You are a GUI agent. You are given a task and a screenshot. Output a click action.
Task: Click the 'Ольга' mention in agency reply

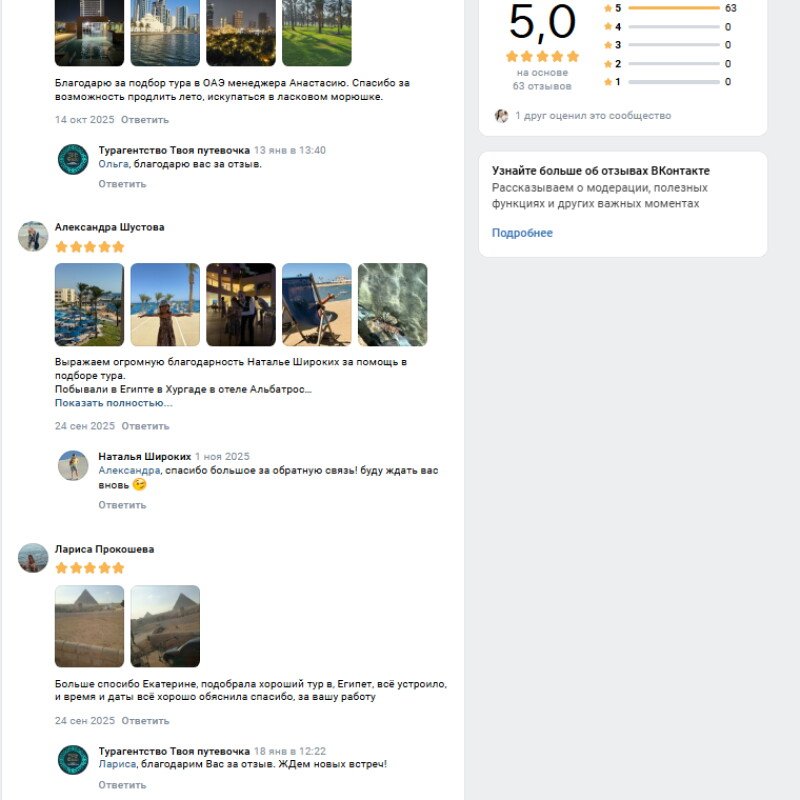(x=113, y=164)
